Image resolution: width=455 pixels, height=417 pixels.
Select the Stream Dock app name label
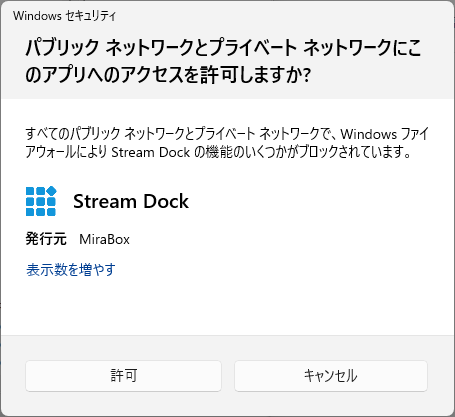[x=131, y=201]
